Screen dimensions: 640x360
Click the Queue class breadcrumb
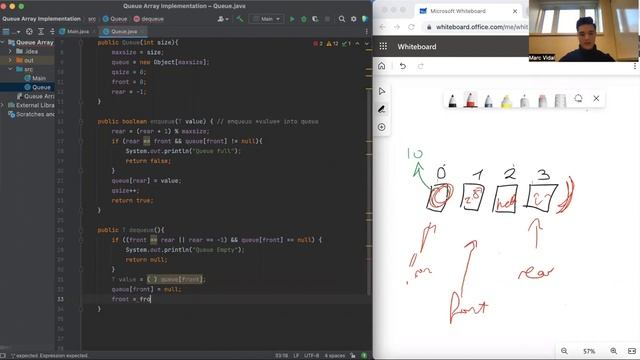pos(115,19)
